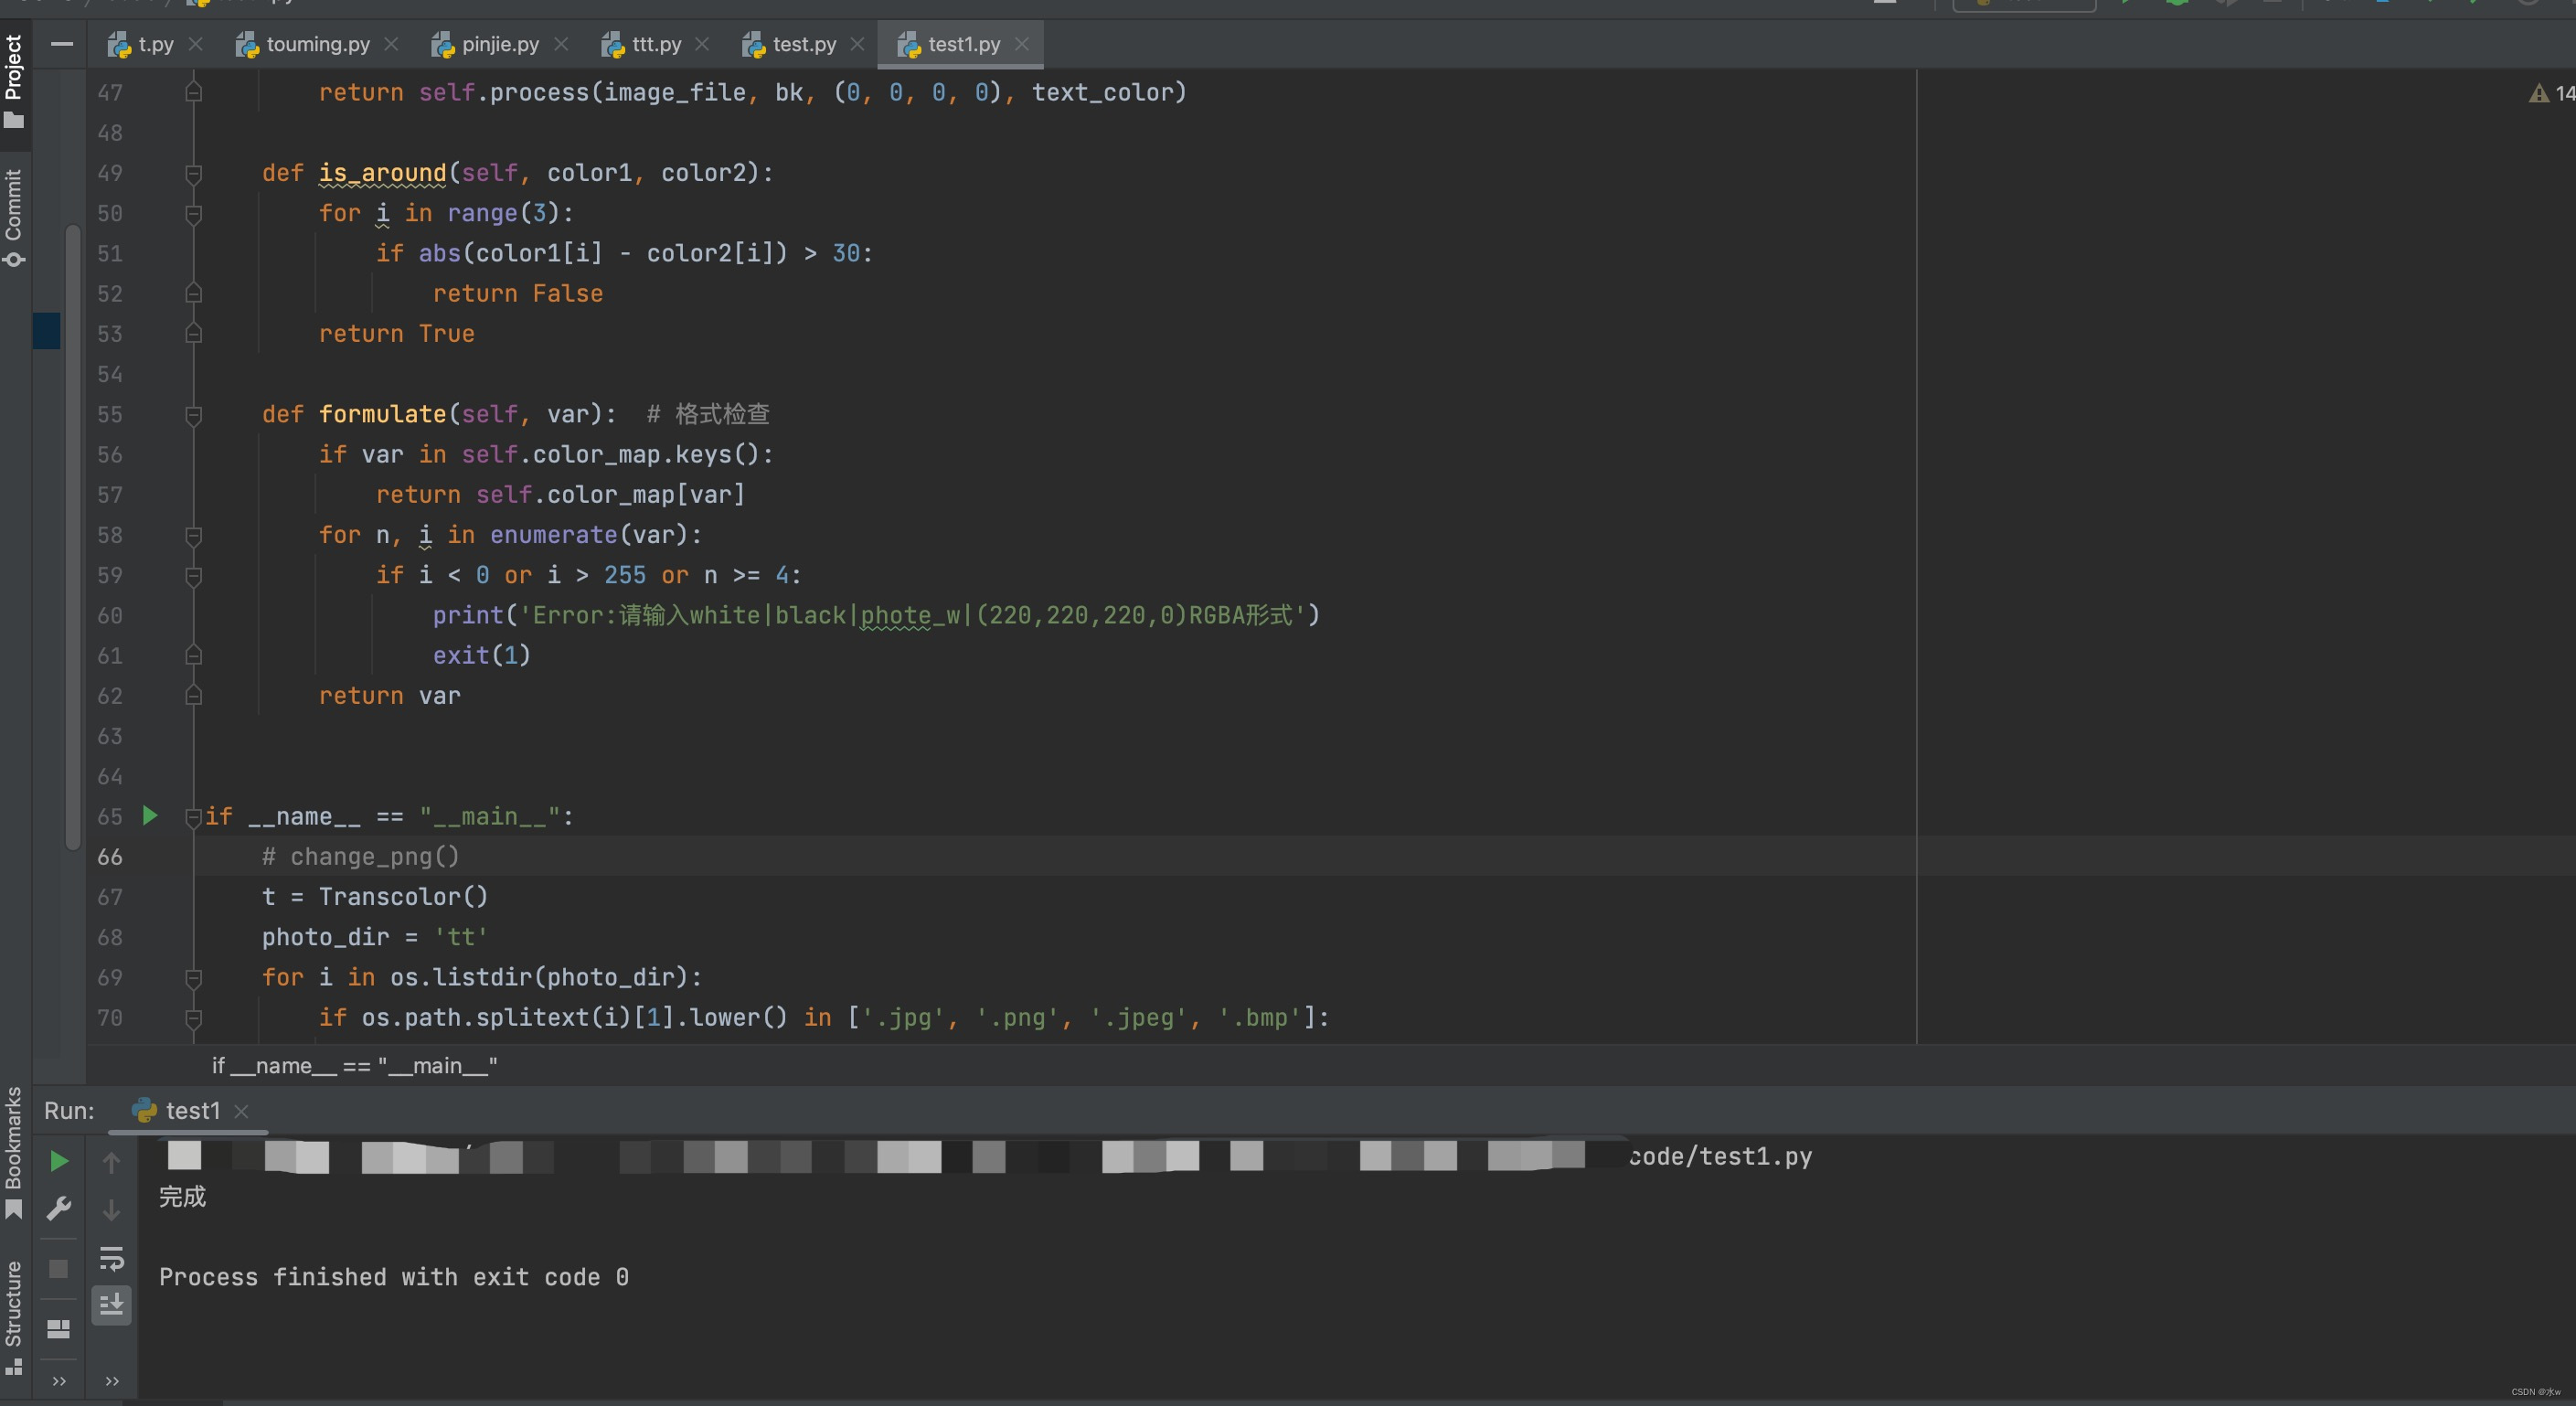Click Up the Stack Trace arrow
Image resolution: width=2576 pixels, height=1406 pixels.
pyautogui.click(x=111, y=1162)
